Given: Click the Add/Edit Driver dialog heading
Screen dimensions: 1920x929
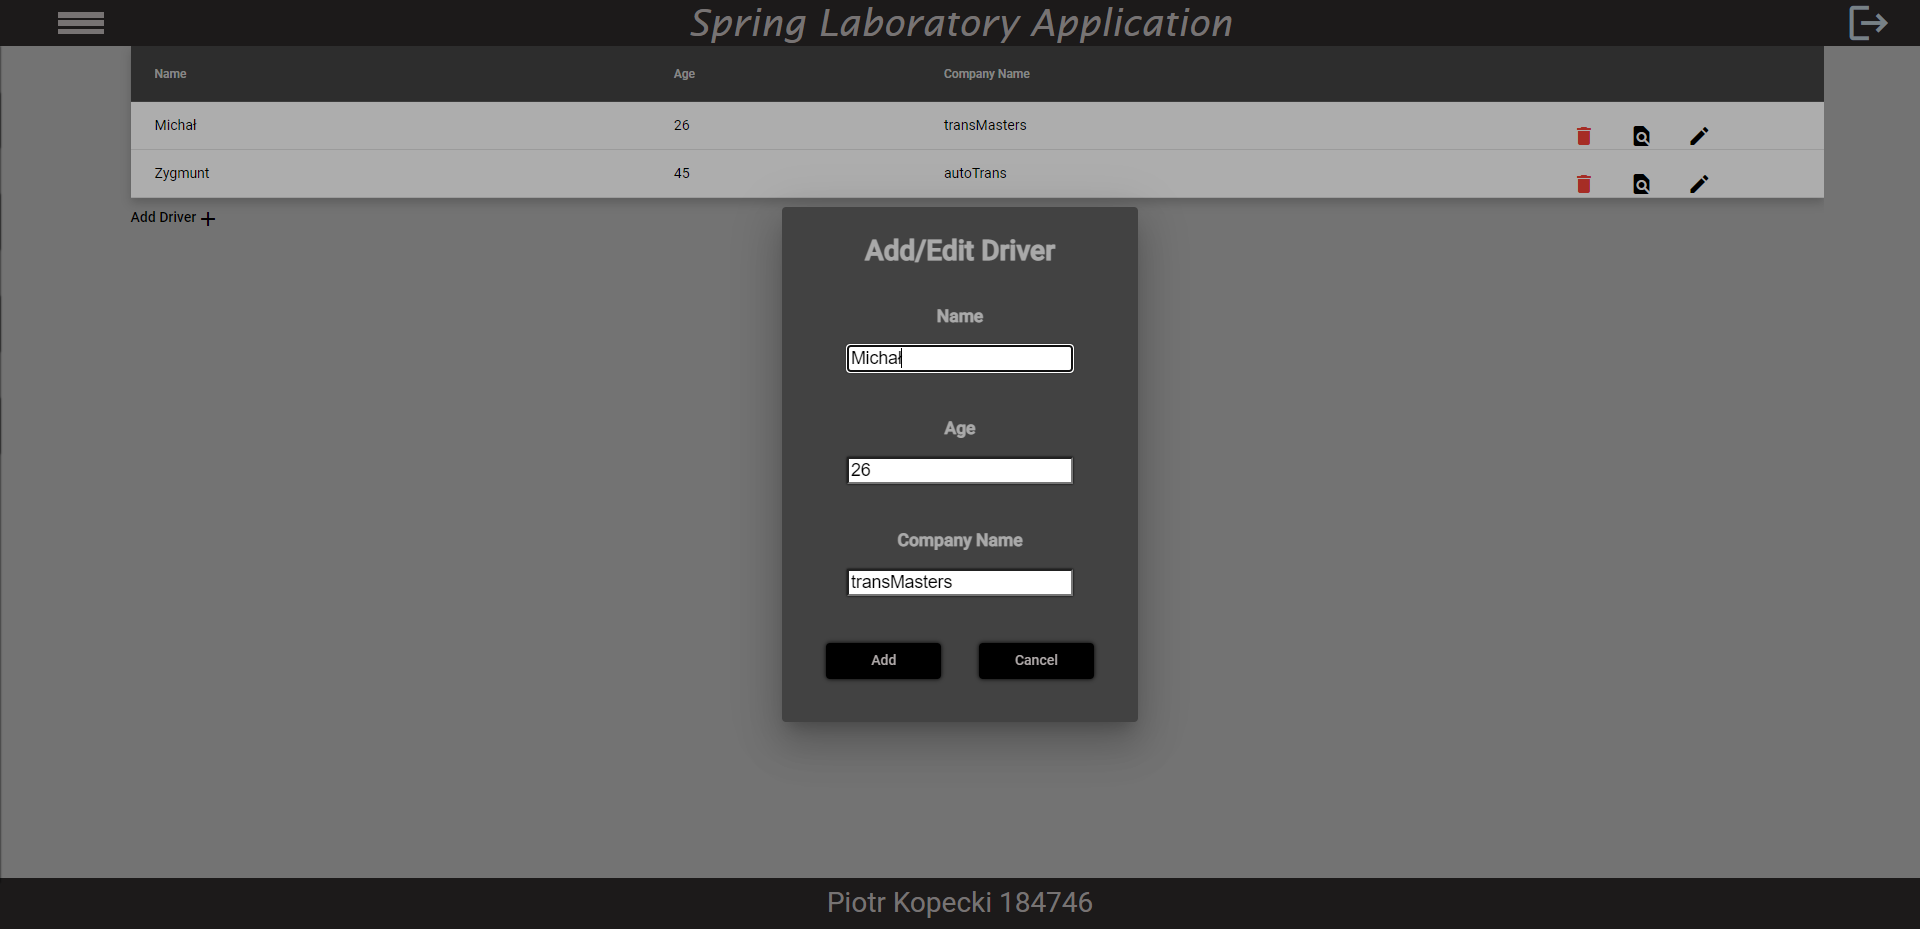Looking at the screenshot, I should click(960, 250).
